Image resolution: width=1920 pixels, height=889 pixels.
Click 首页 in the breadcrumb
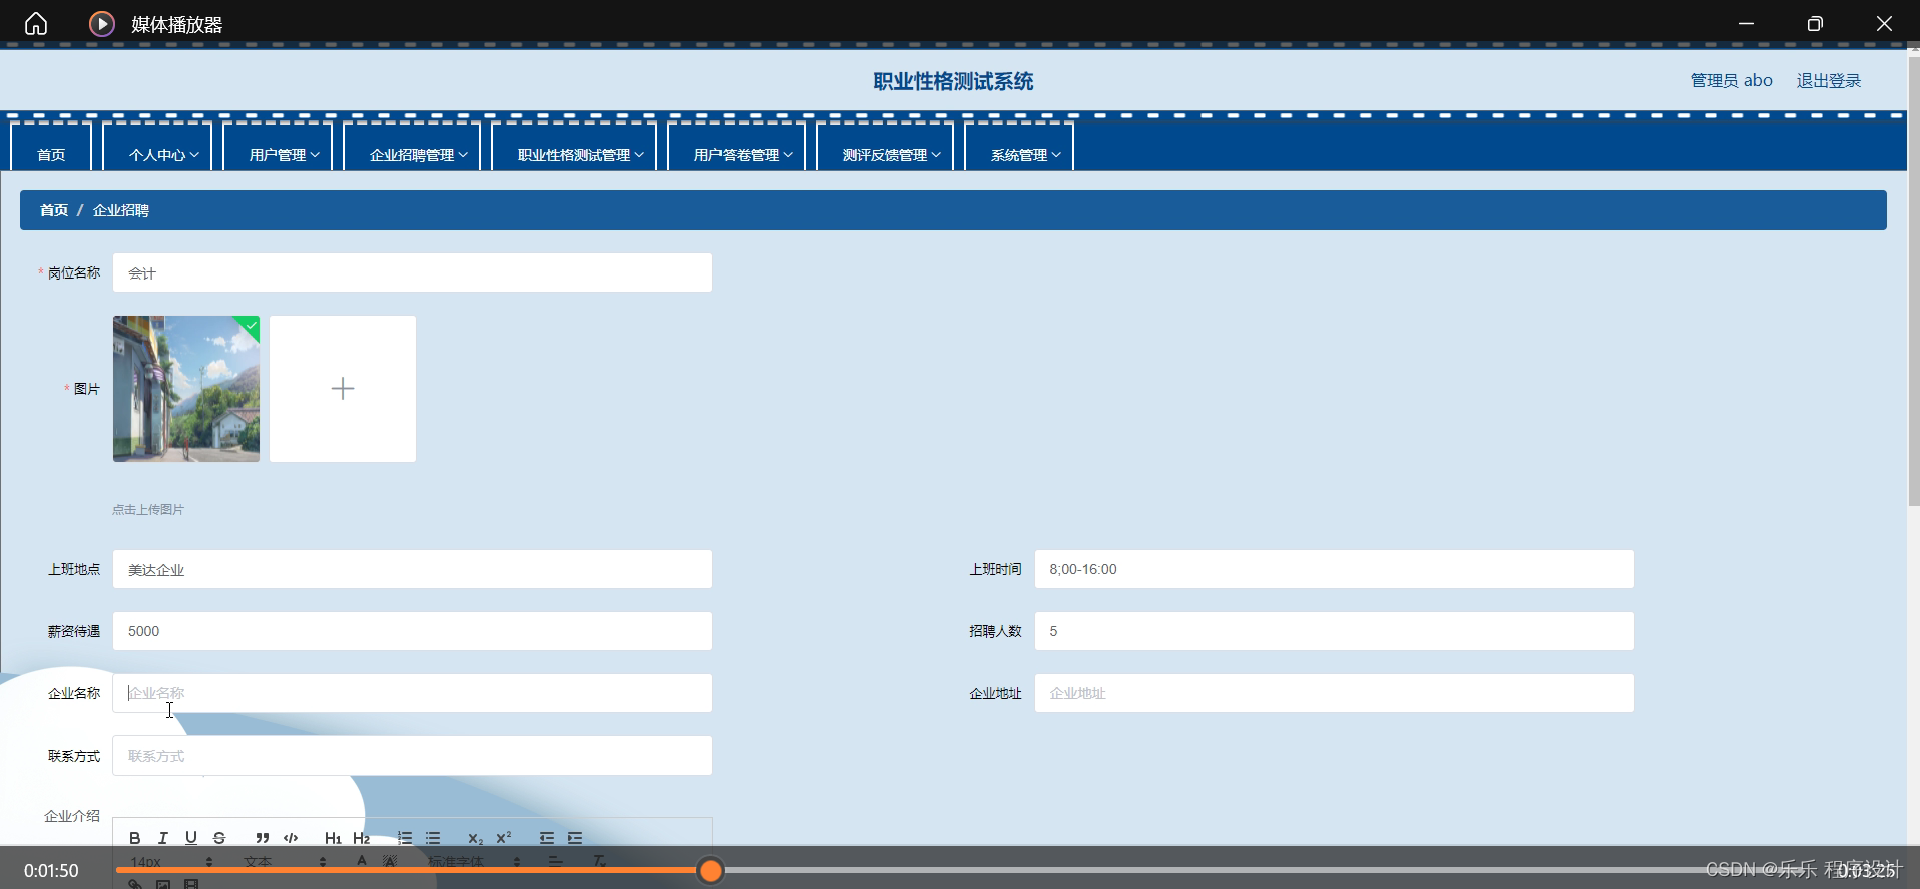click(54, 210)
